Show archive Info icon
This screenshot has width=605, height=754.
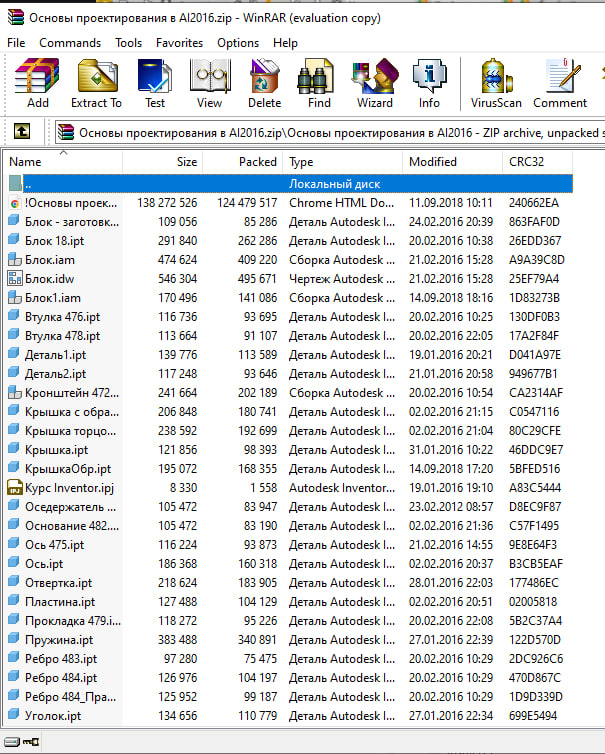[429, 76]
